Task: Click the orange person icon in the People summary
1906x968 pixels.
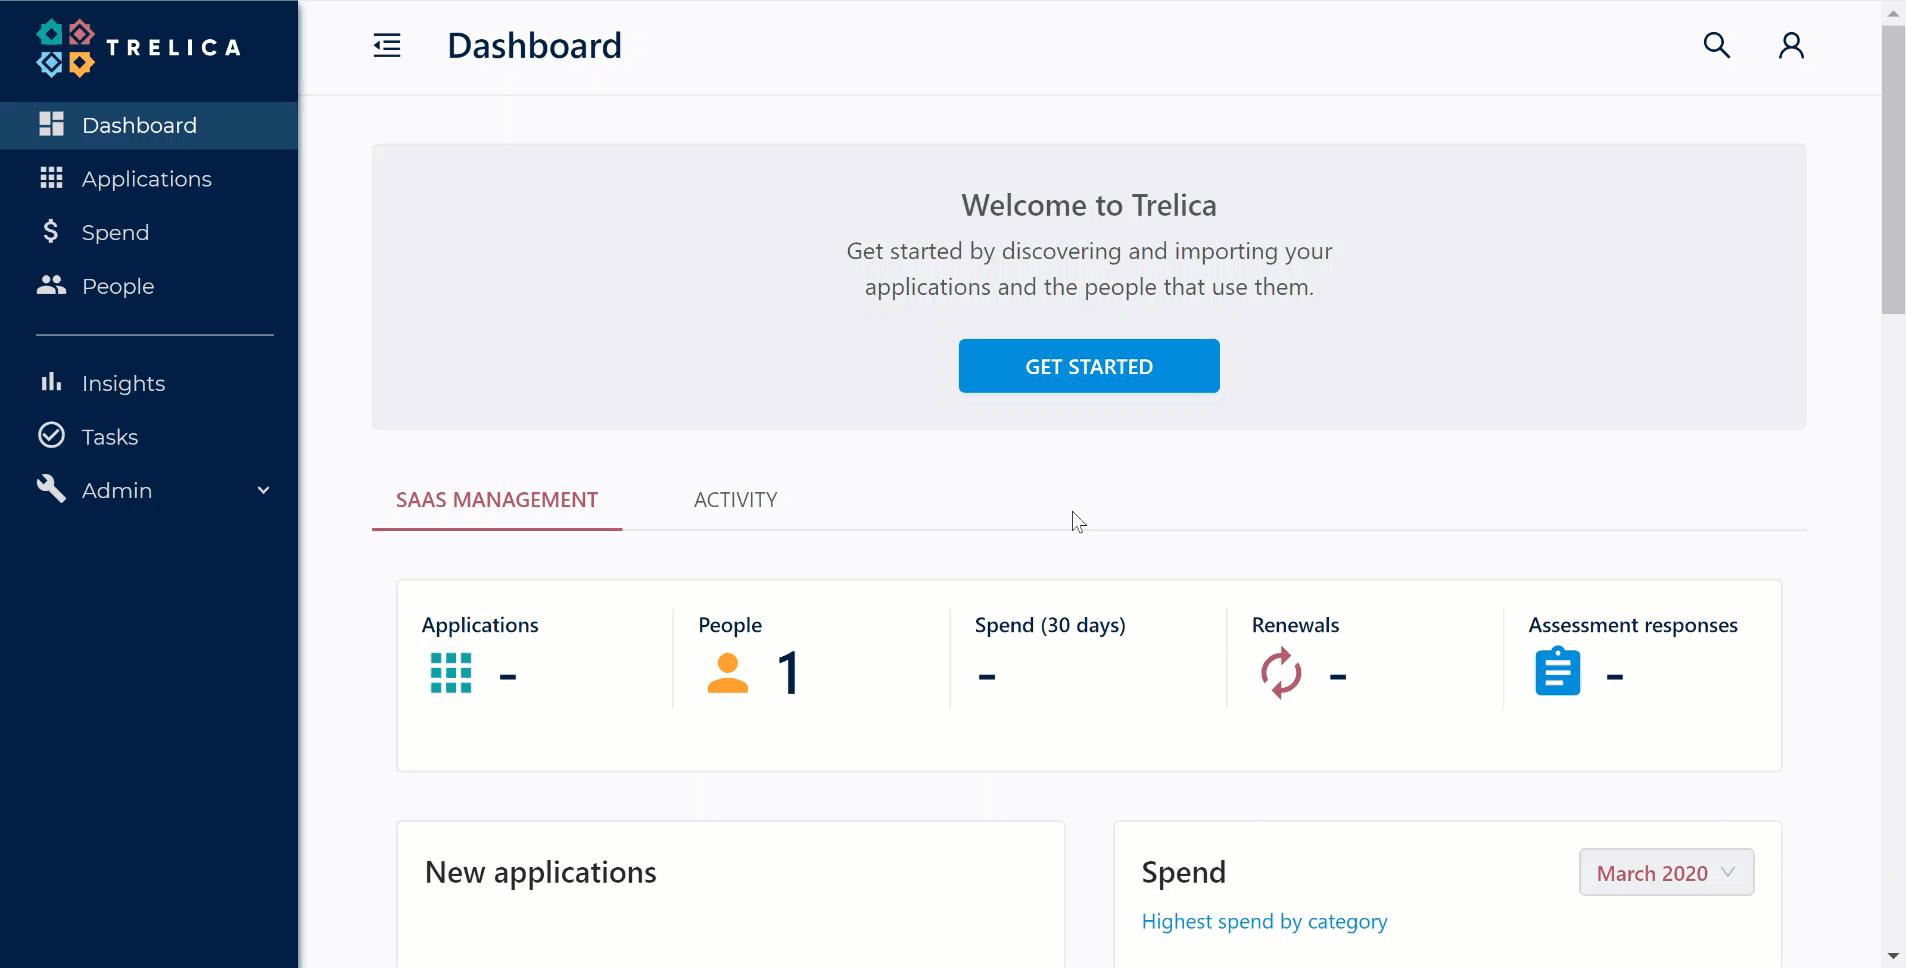Action: [728, 673]
